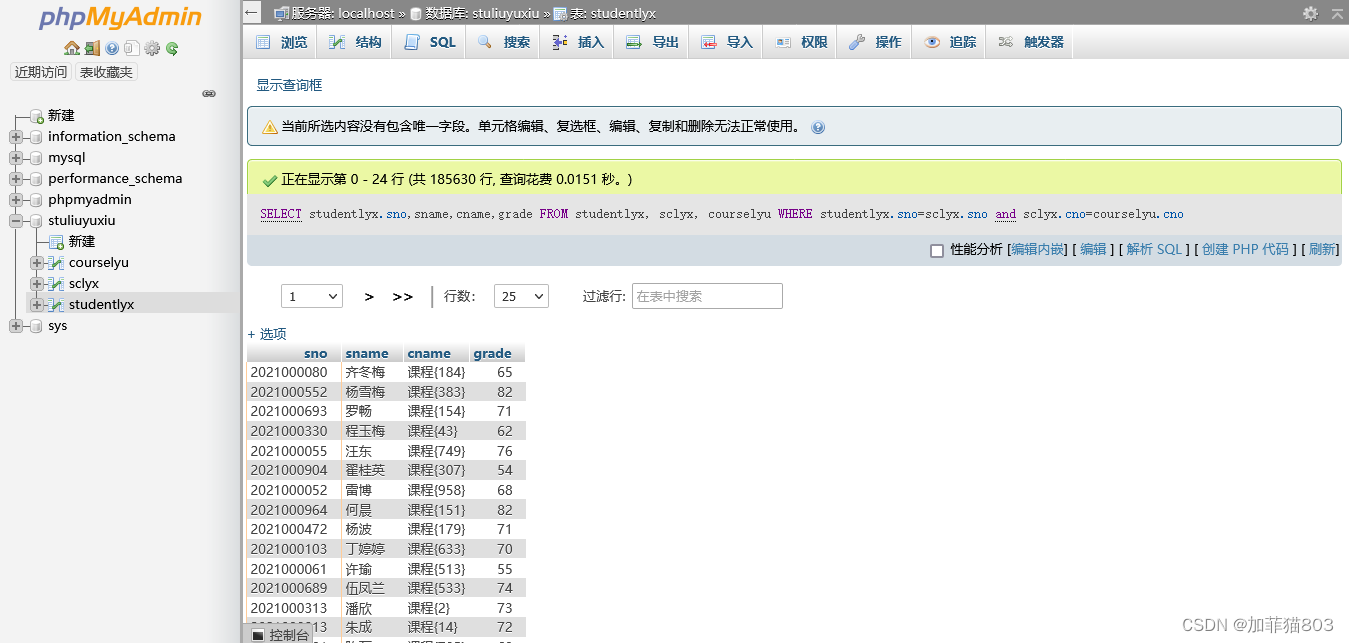Refresh the navigation panel via green refresh icon

(172, 48)
